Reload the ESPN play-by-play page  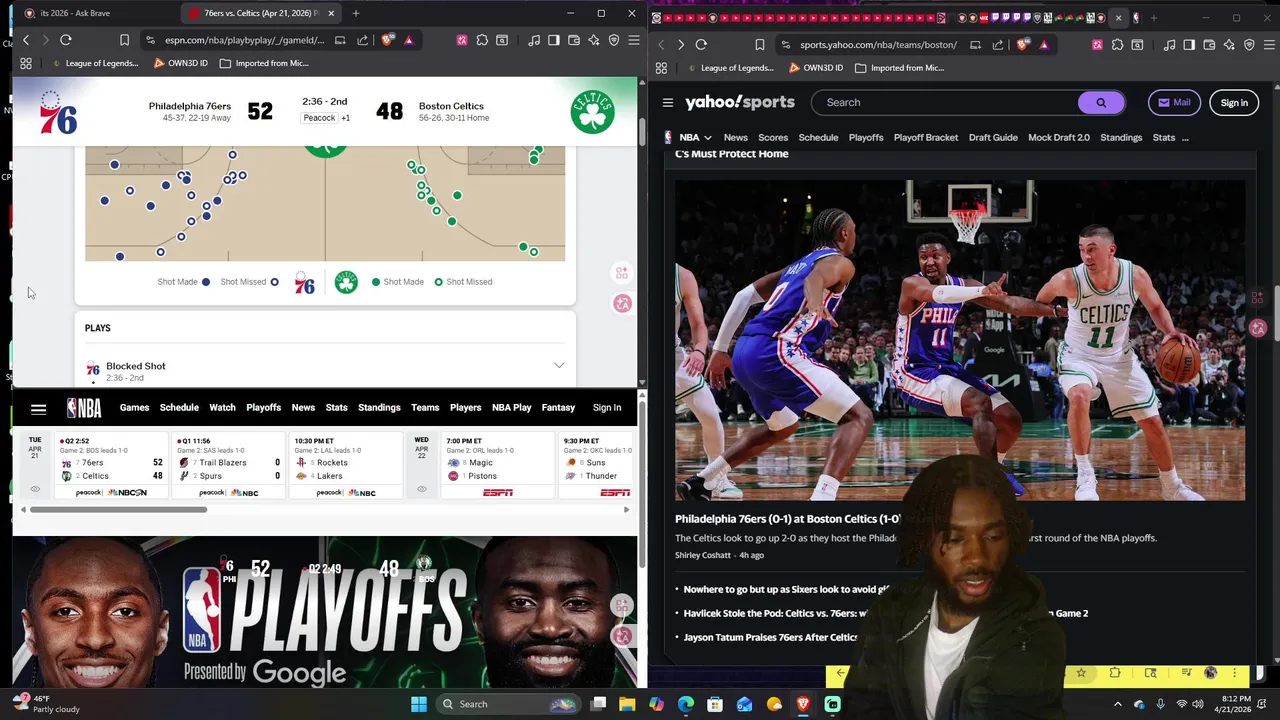(66, 40)
